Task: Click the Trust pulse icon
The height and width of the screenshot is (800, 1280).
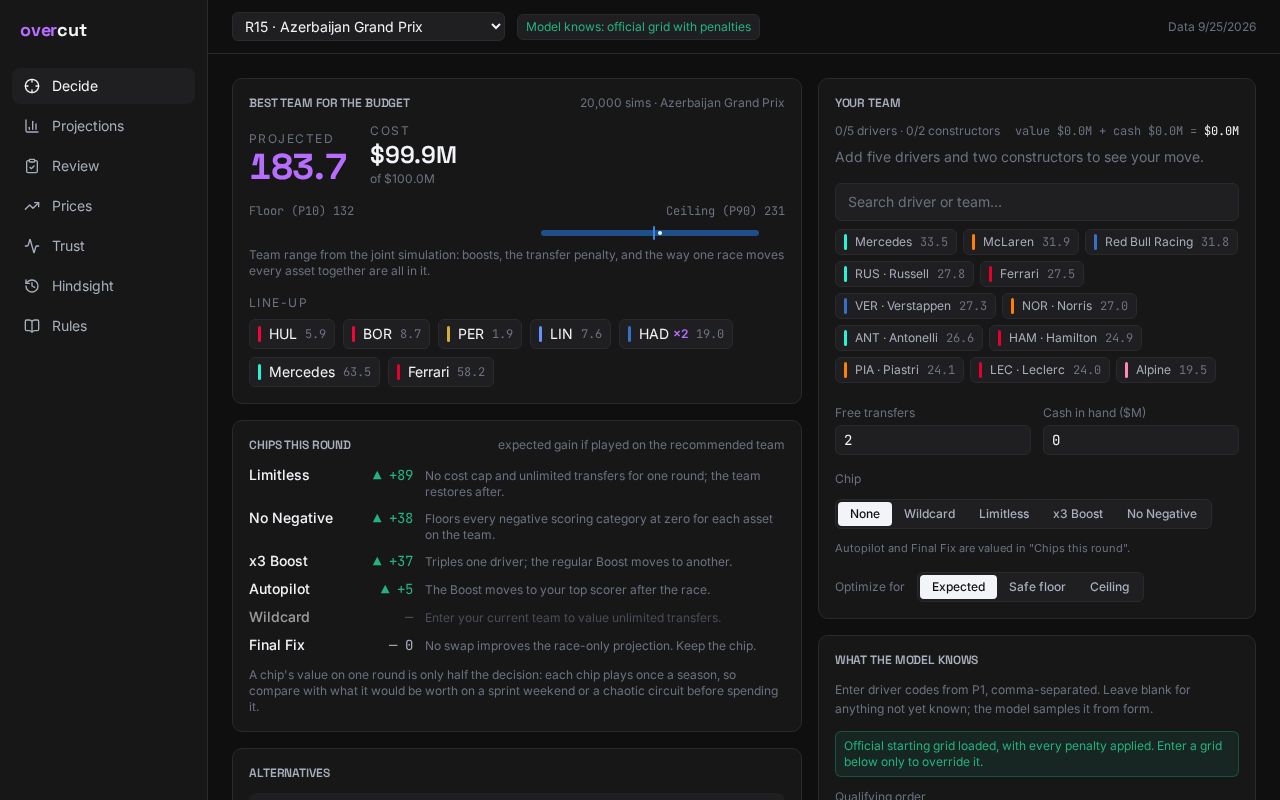Action: pos(32,246)
